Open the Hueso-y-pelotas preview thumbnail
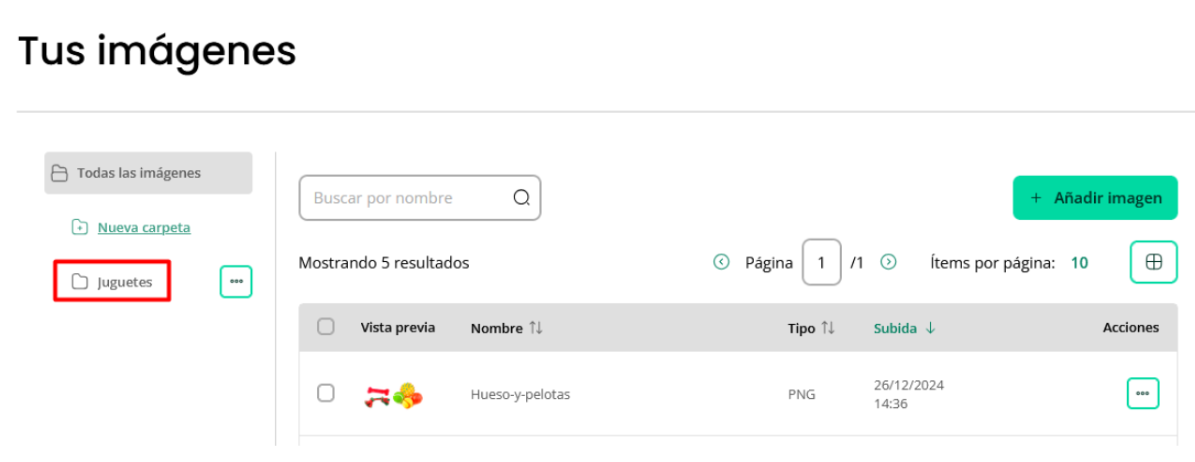The image size is (1195, 462). 393,395
